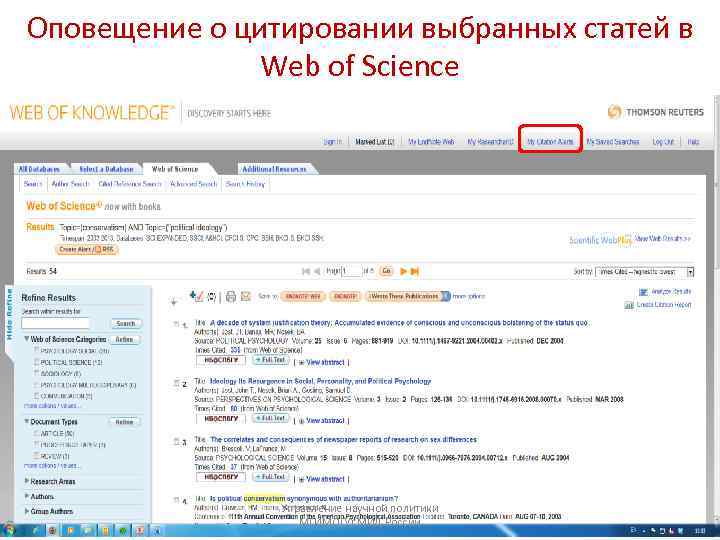Go to the previous results page arrow
The image size is (720, 540).
tap(316, 271)
